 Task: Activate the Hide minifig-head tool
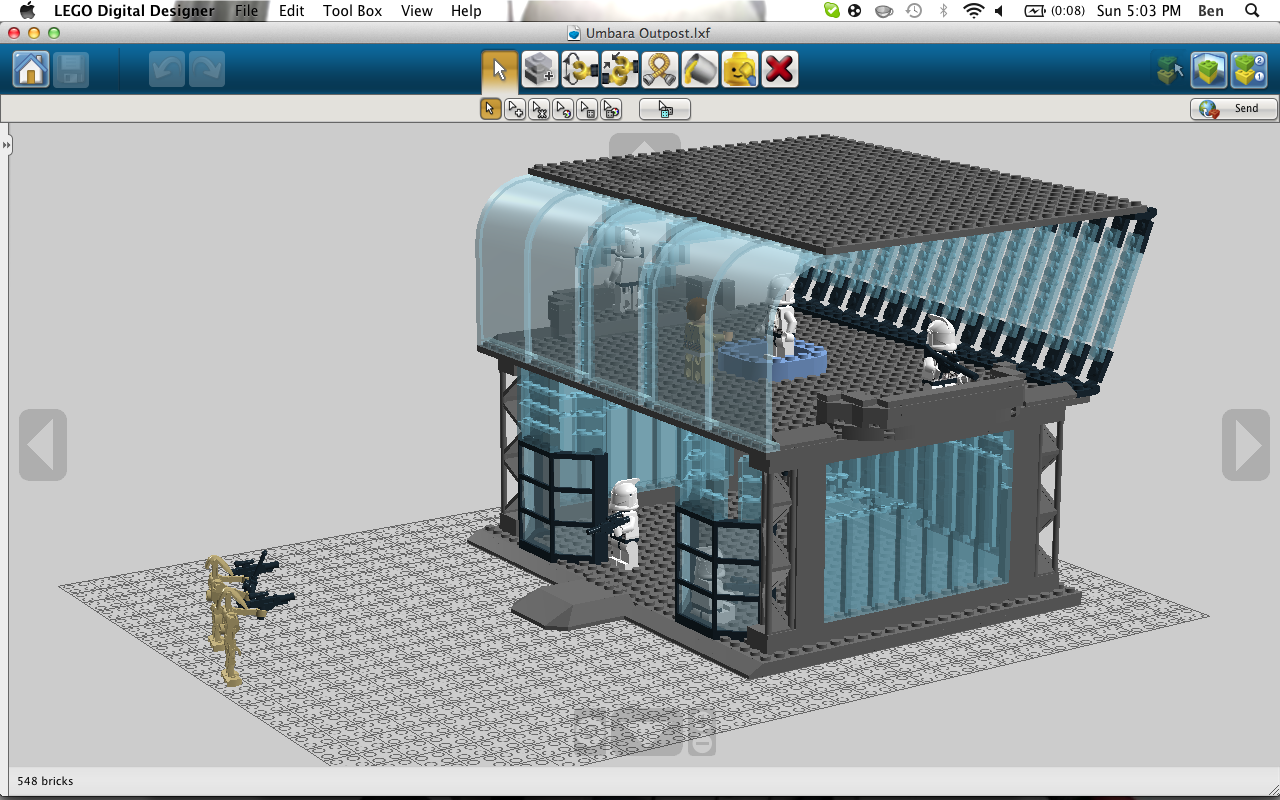739,70
